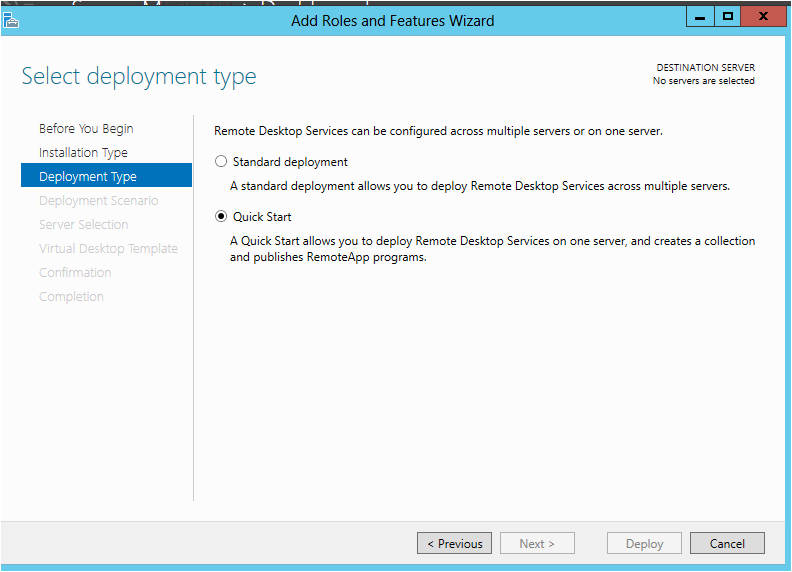The width and height of the screenshot is (792, 572).
Task: Click the wizard icon in title bar
Action: tap(11, 20)
